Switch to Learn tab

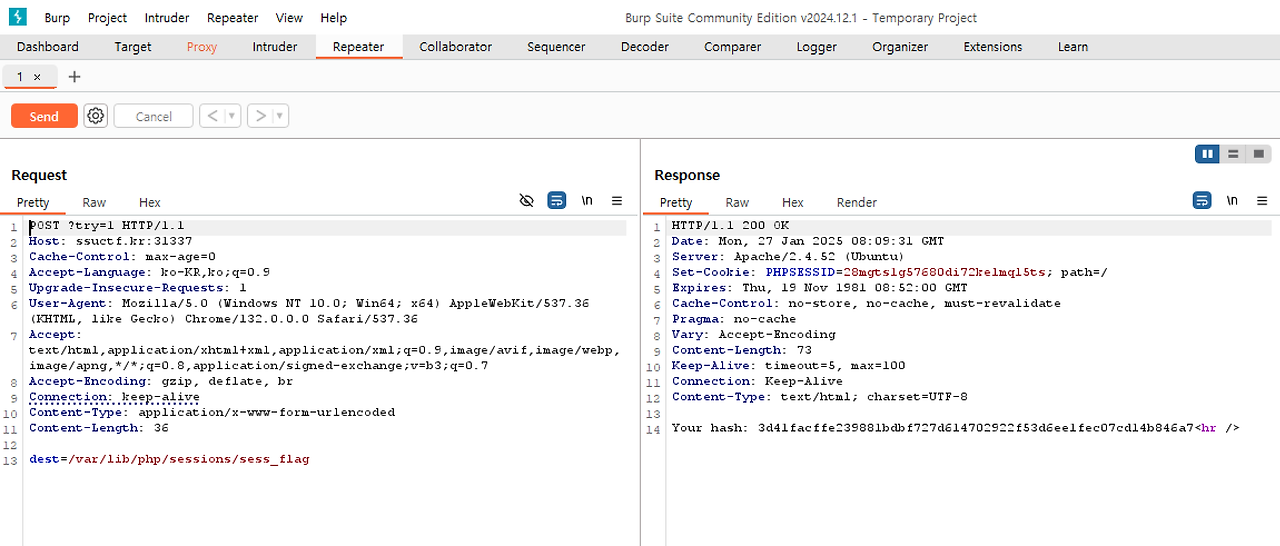pyautogui.click(x=1073, y=47)
